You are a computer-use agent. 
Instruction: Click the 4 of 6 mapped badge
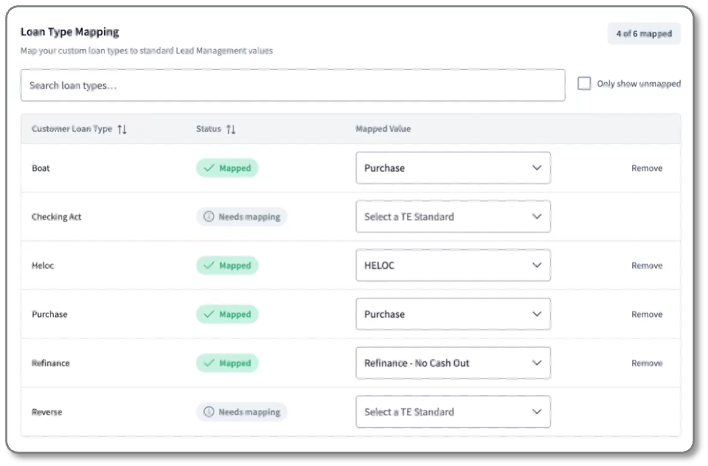644,34
